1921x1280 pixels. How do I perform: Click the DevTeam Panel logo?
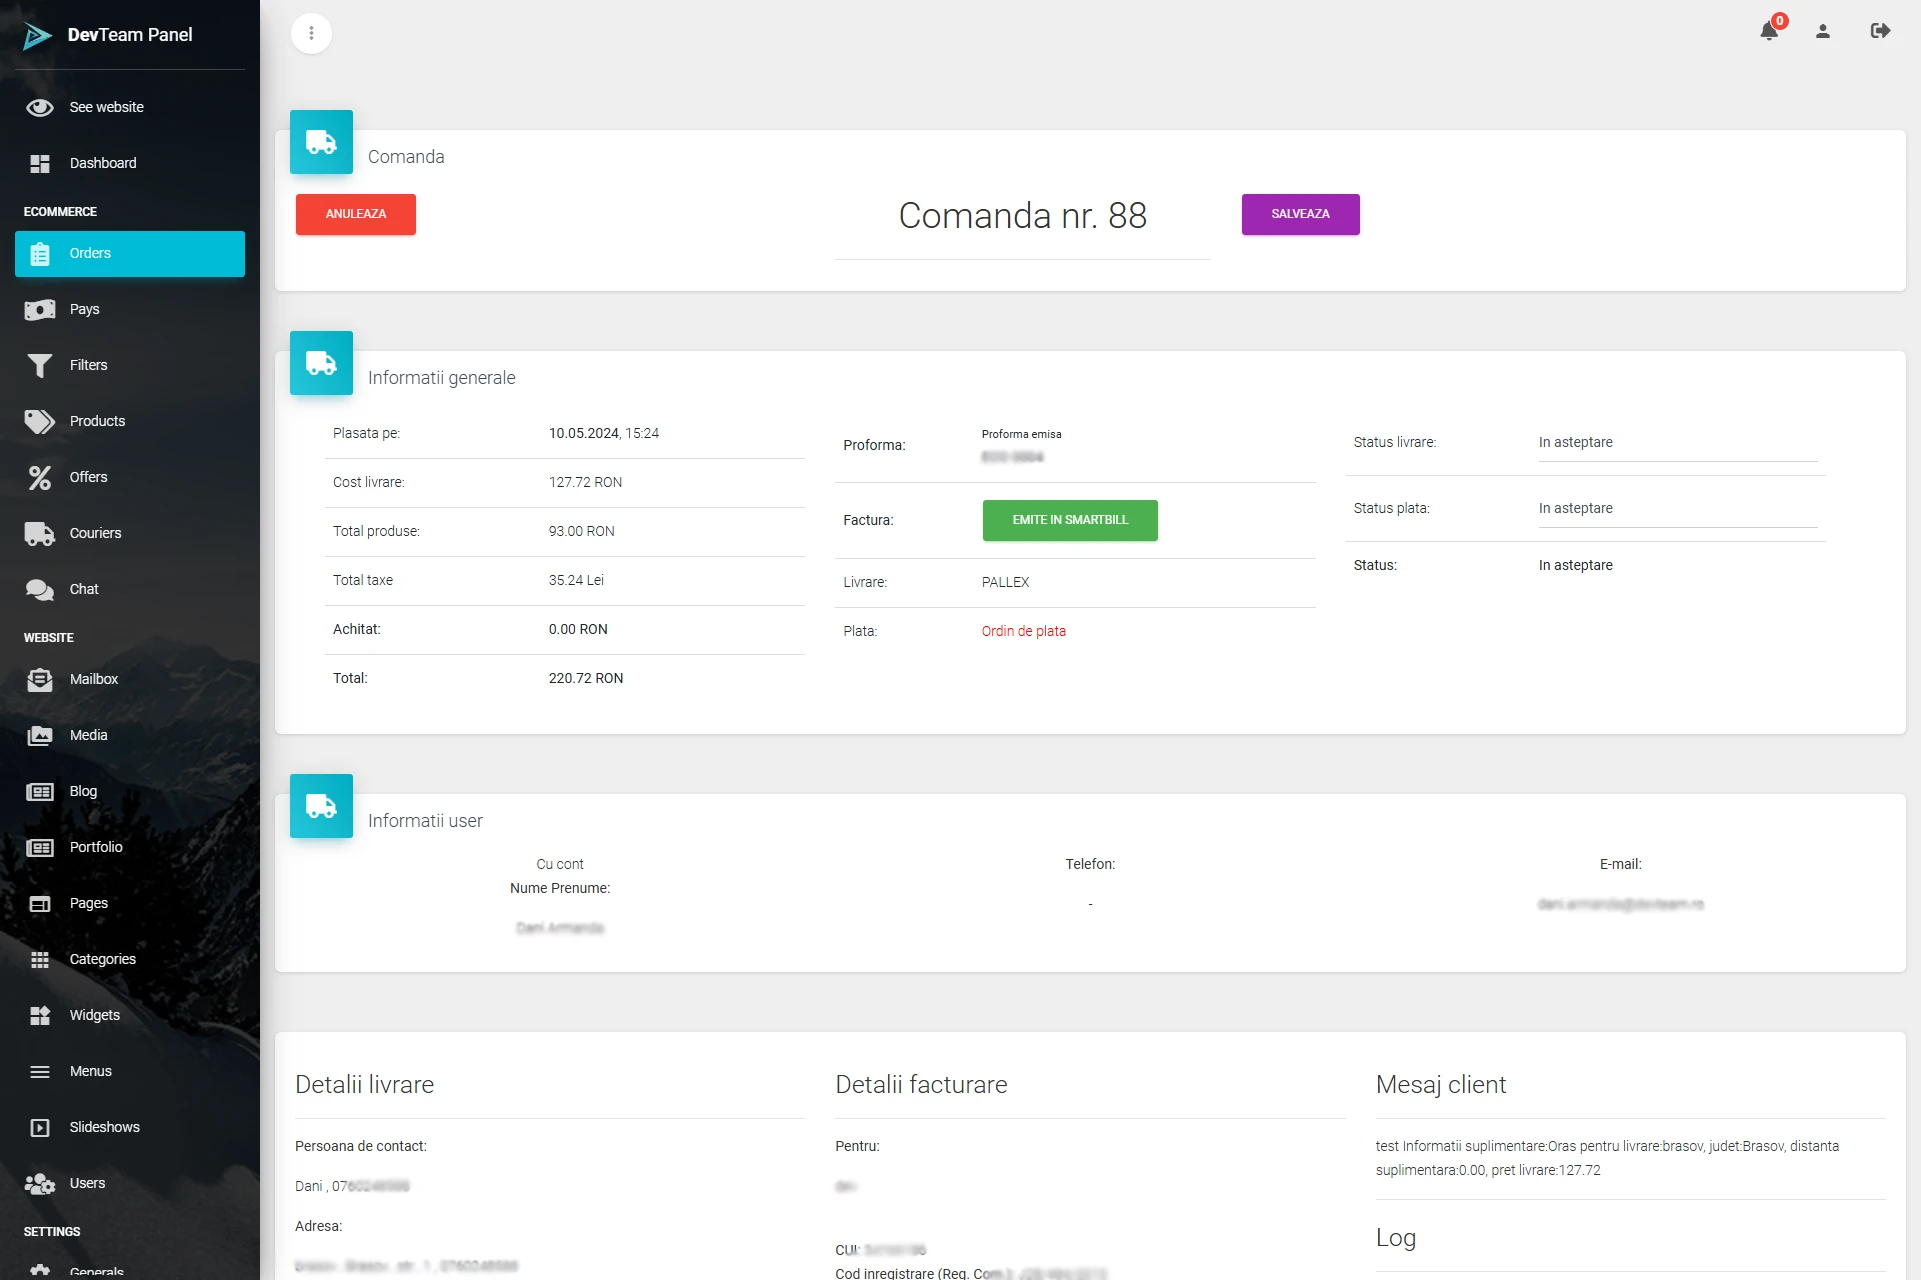tap(38, 36)
